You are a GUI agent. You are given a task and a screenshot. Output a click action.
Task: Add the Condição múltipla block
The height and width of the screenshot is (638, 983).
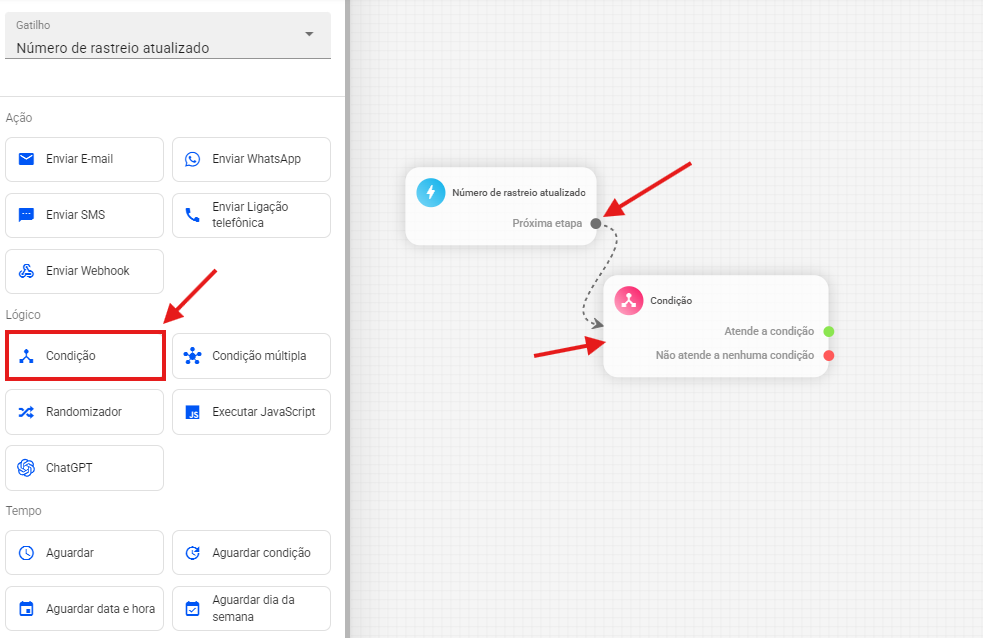click(251, 356)
